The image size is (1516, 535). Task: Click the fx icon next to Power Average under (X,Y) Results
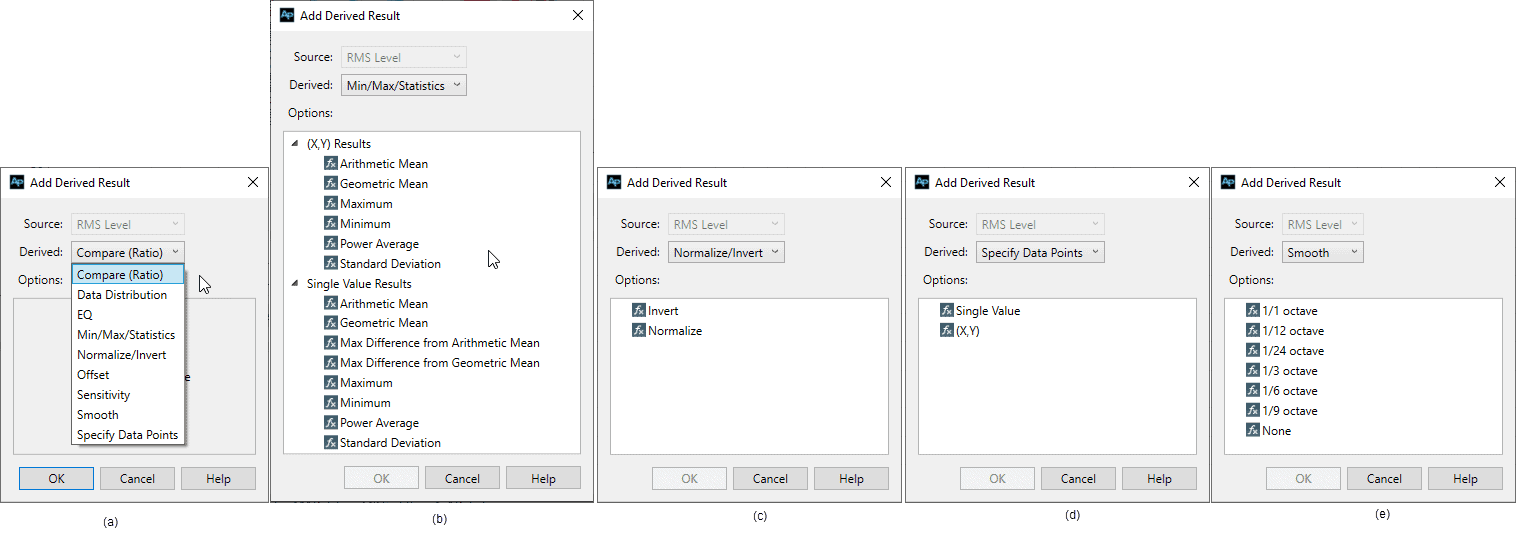331,244
